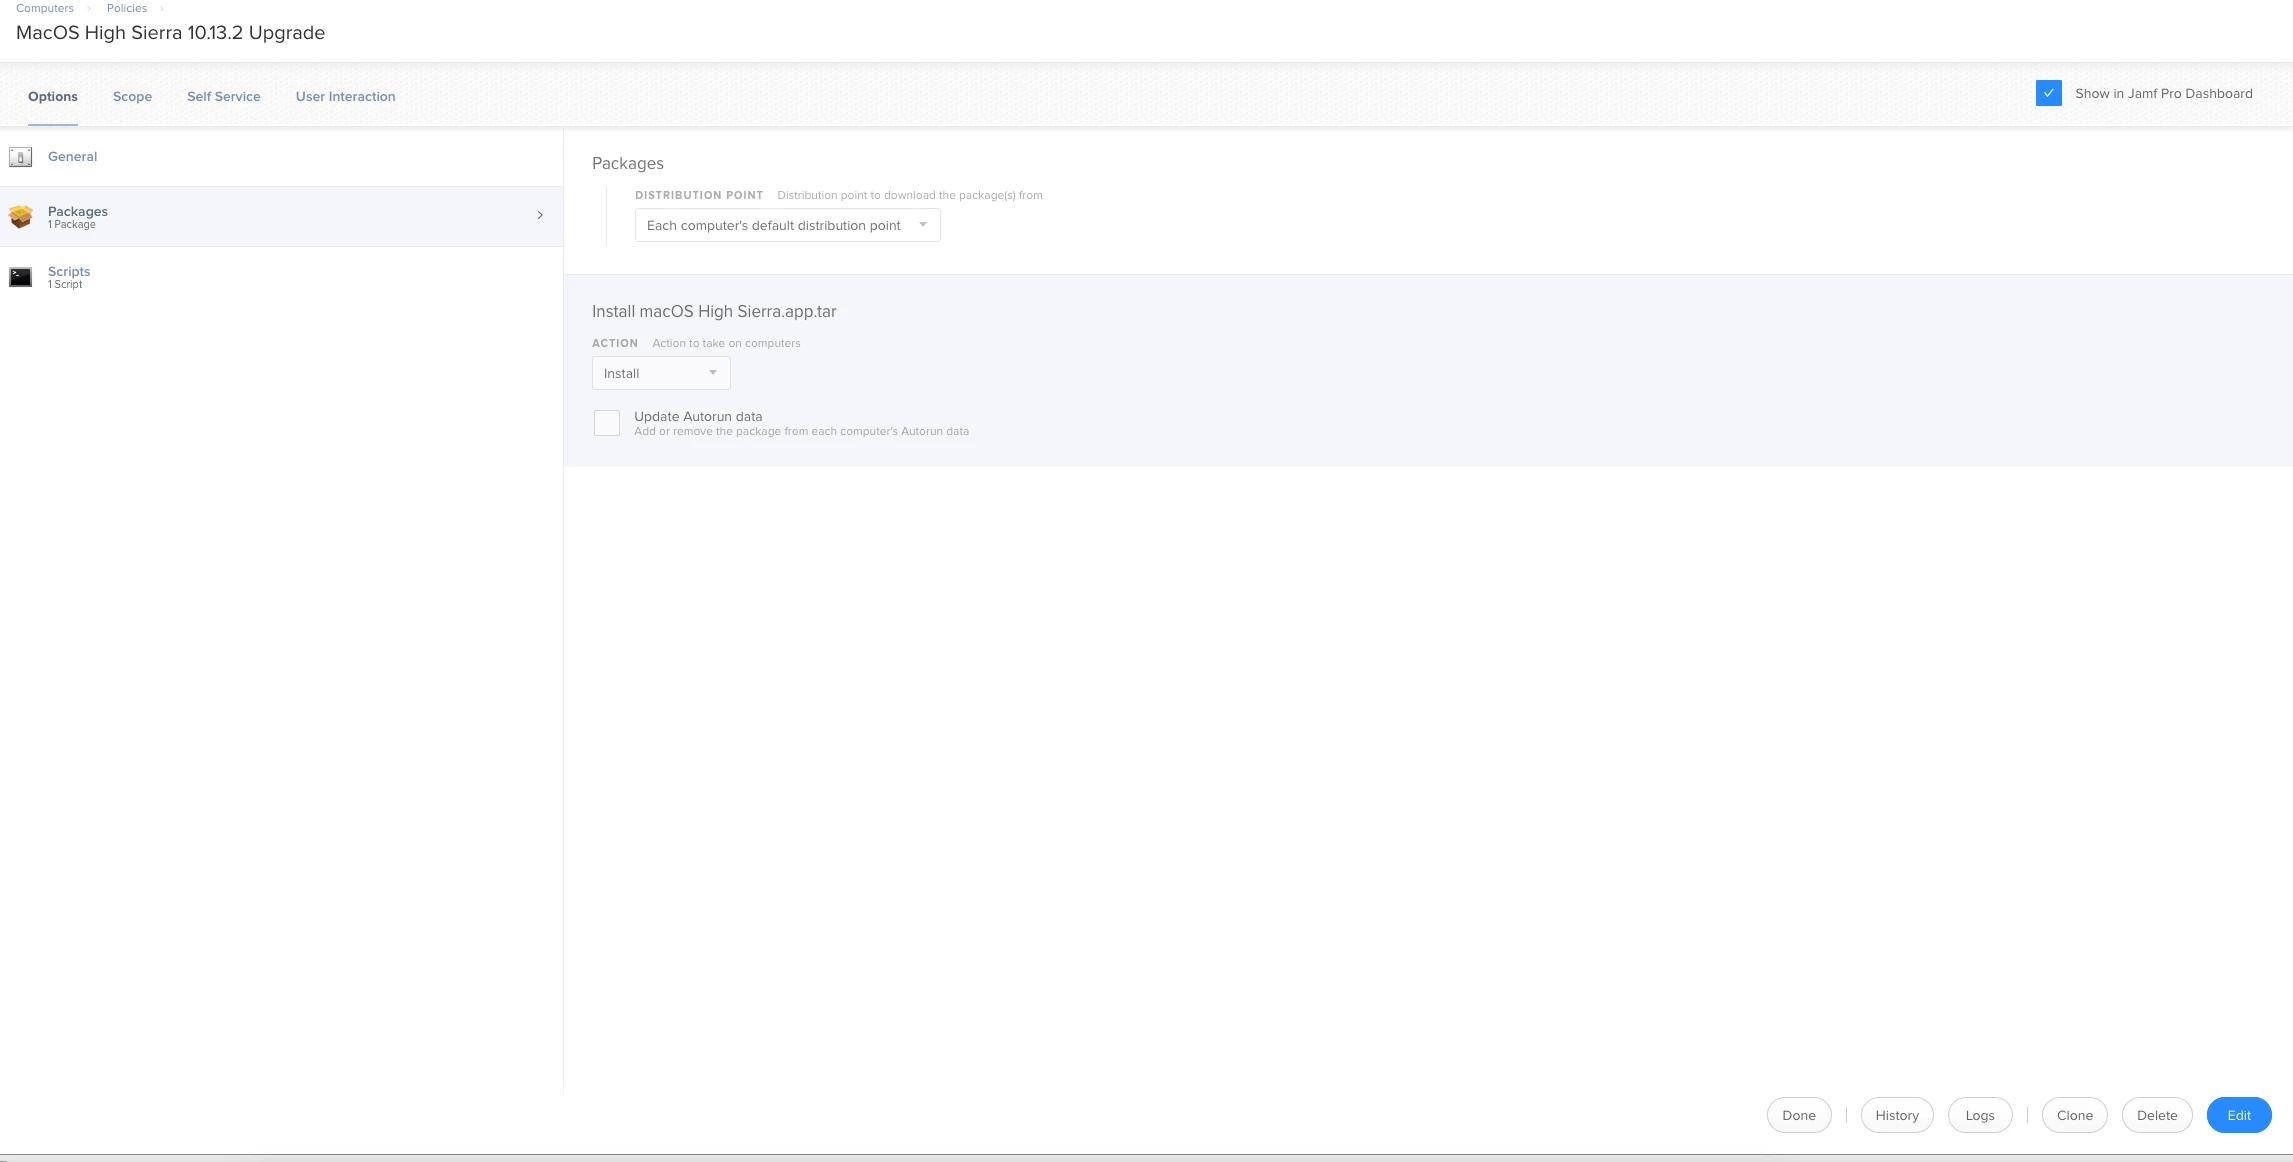
Task: Enable the Update Autorun data checkbox
Action: pos(607,423)
